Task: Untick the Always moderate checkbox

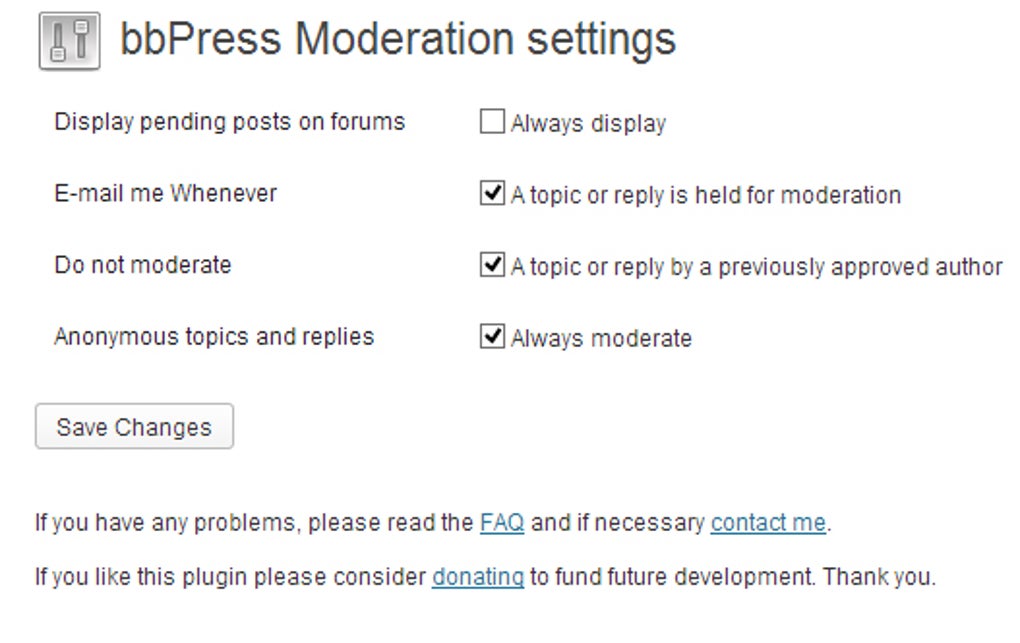Action: 491,337
